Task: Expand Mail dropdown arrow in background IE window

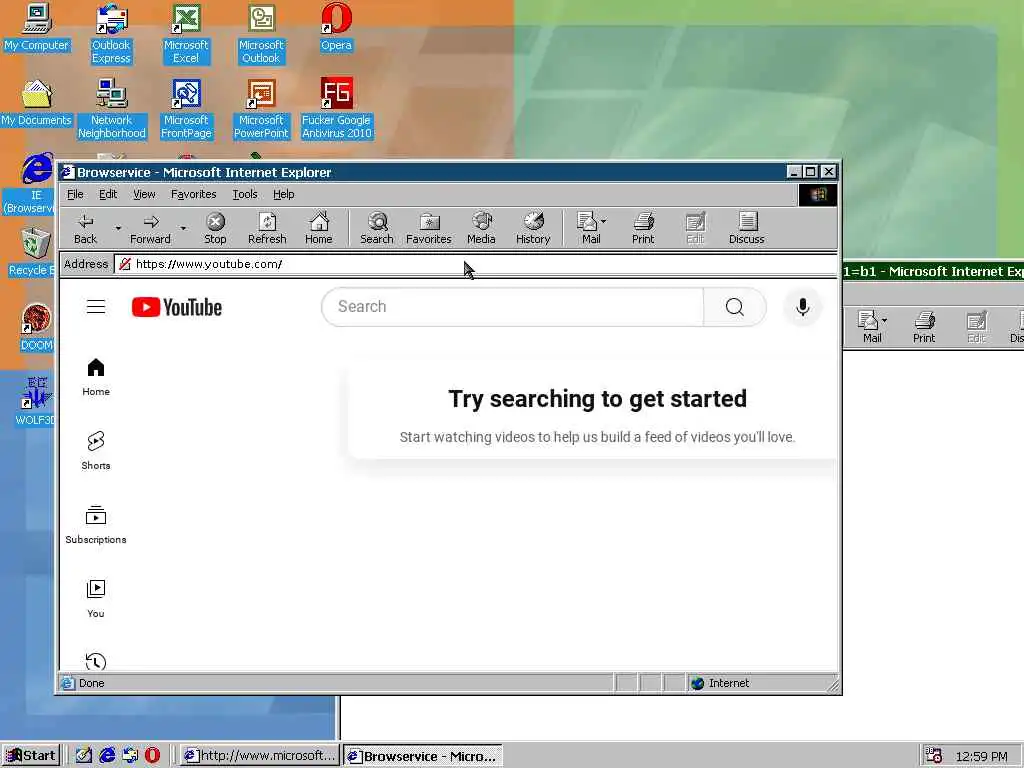Action: tap(884, 321)
